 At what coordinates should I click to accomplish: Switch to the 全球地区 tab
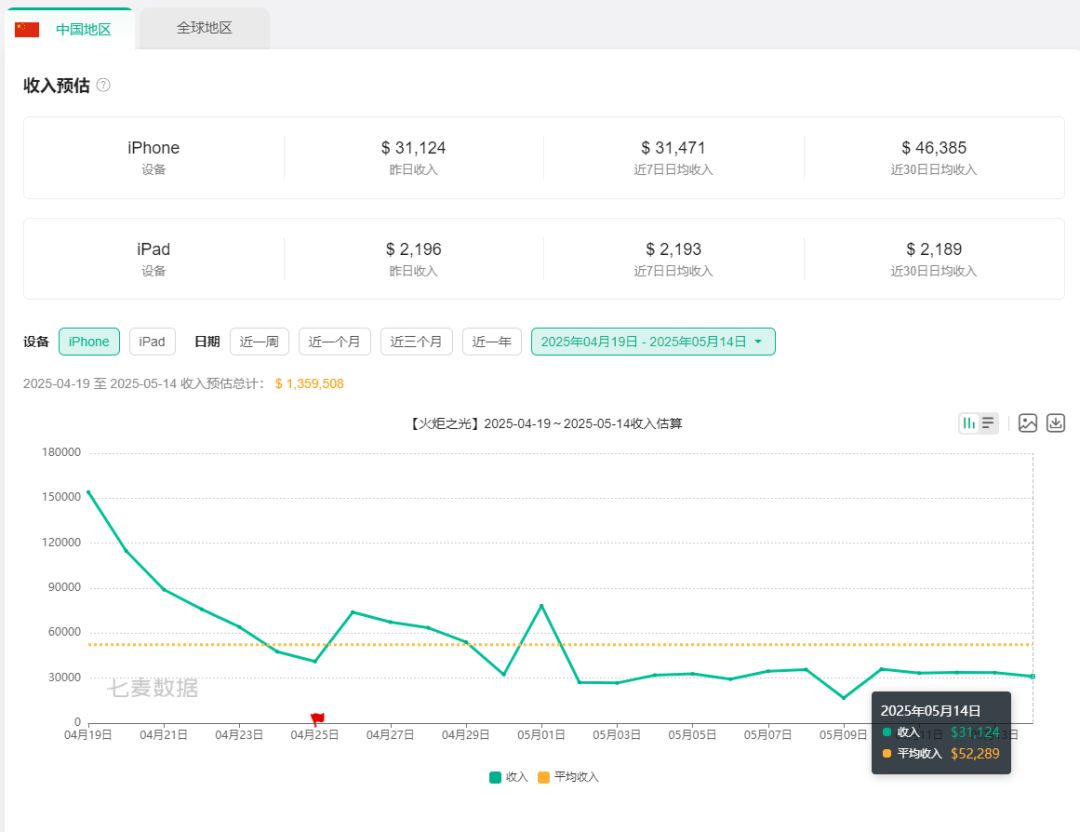[x=204, y=28]
